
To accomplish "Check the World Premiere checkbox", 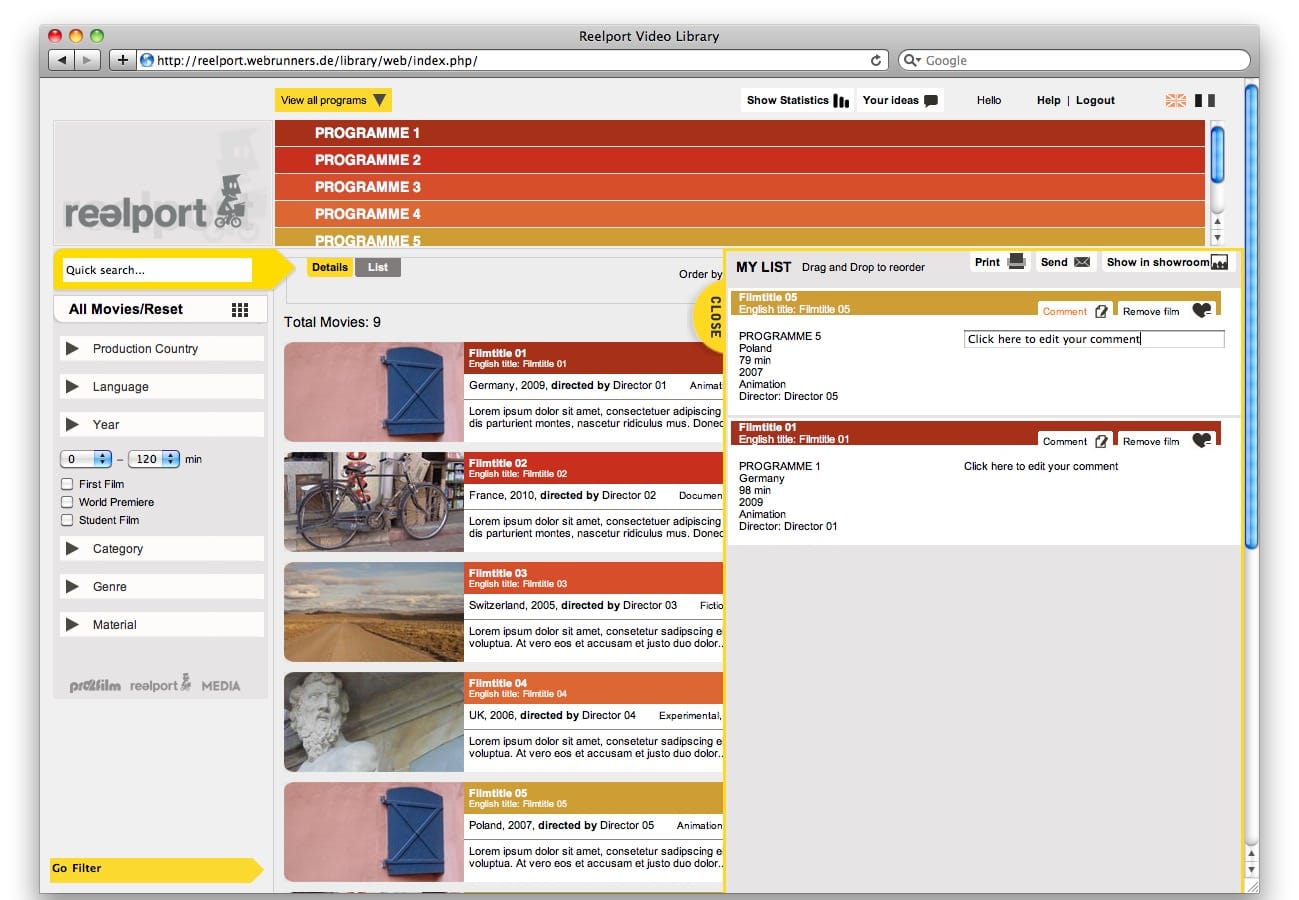I will 68,502.
